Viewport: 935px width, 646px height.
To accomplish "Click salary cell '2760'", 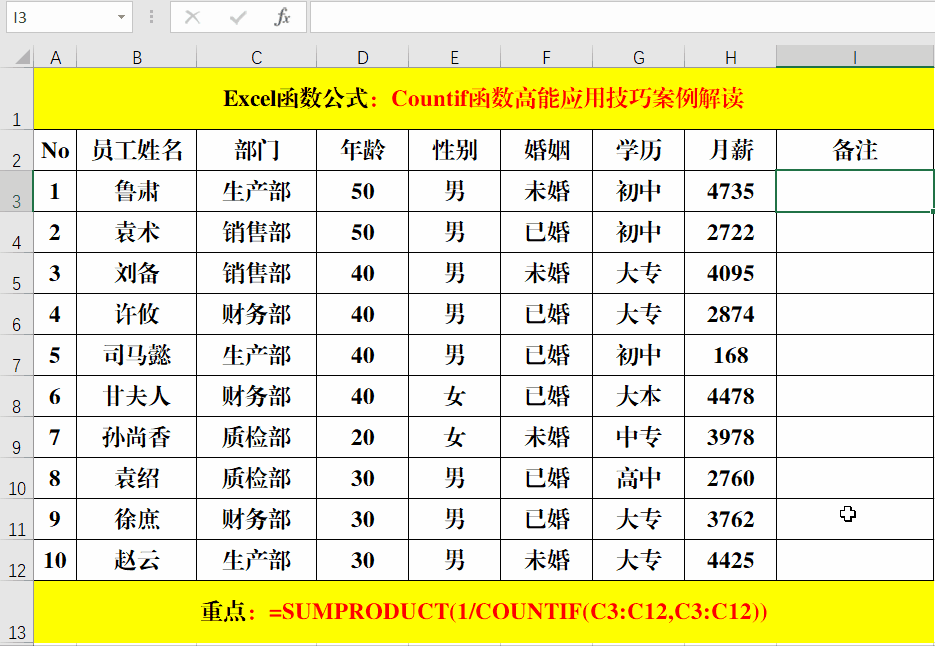I will pos(730,478).
